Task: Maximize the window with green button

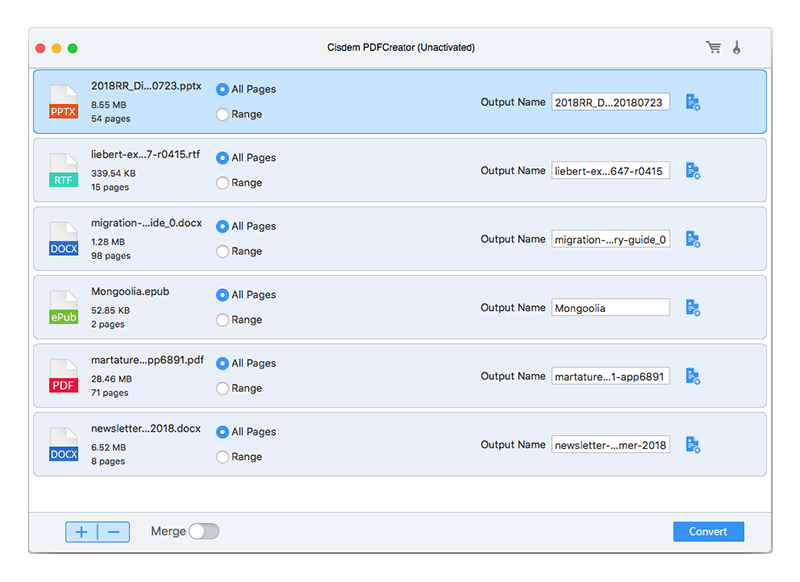Action: click(73, 48)
